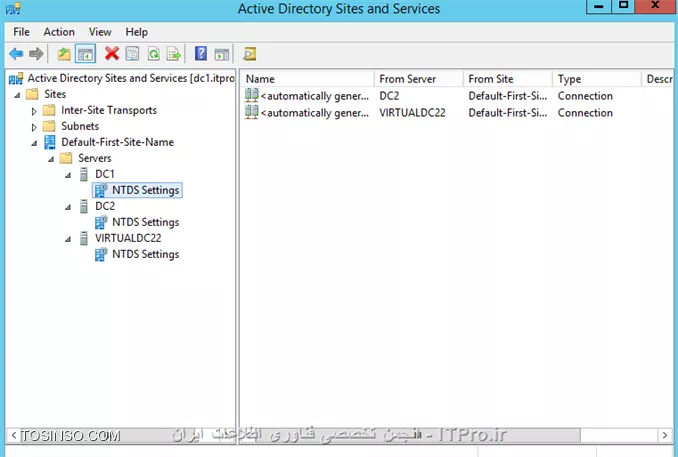The width and height of the screenshot is (678, 457).
Task: Click the partially visible Descr column header
Action: 657,79
